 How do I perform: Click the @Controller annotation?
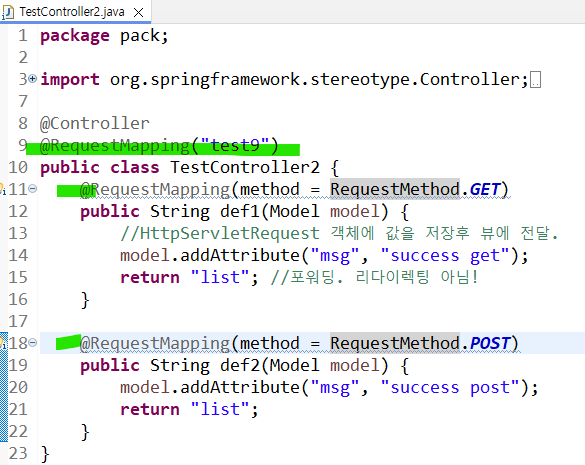point(95,124)
